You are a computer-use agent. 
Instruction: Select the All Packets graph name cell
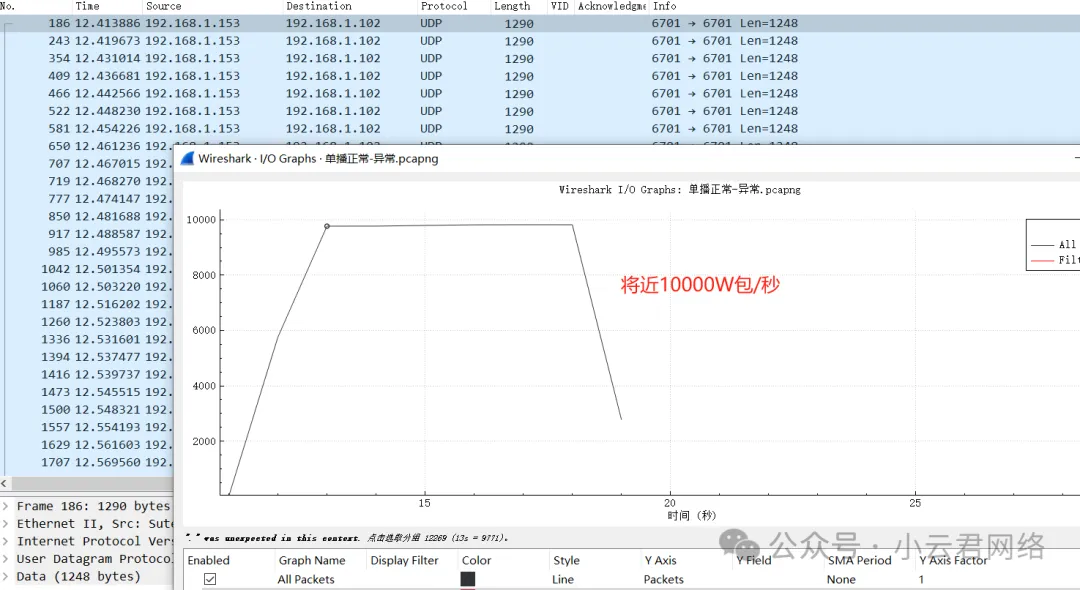[306, 579]
